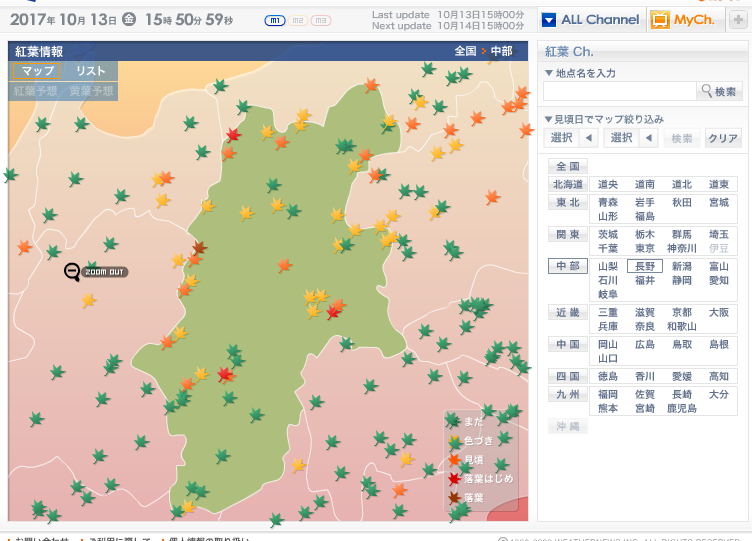Click the 全国 breadcrumb link
Viewport: 752px width, 541px height.
pyautogui.click(x=465, y=51)
